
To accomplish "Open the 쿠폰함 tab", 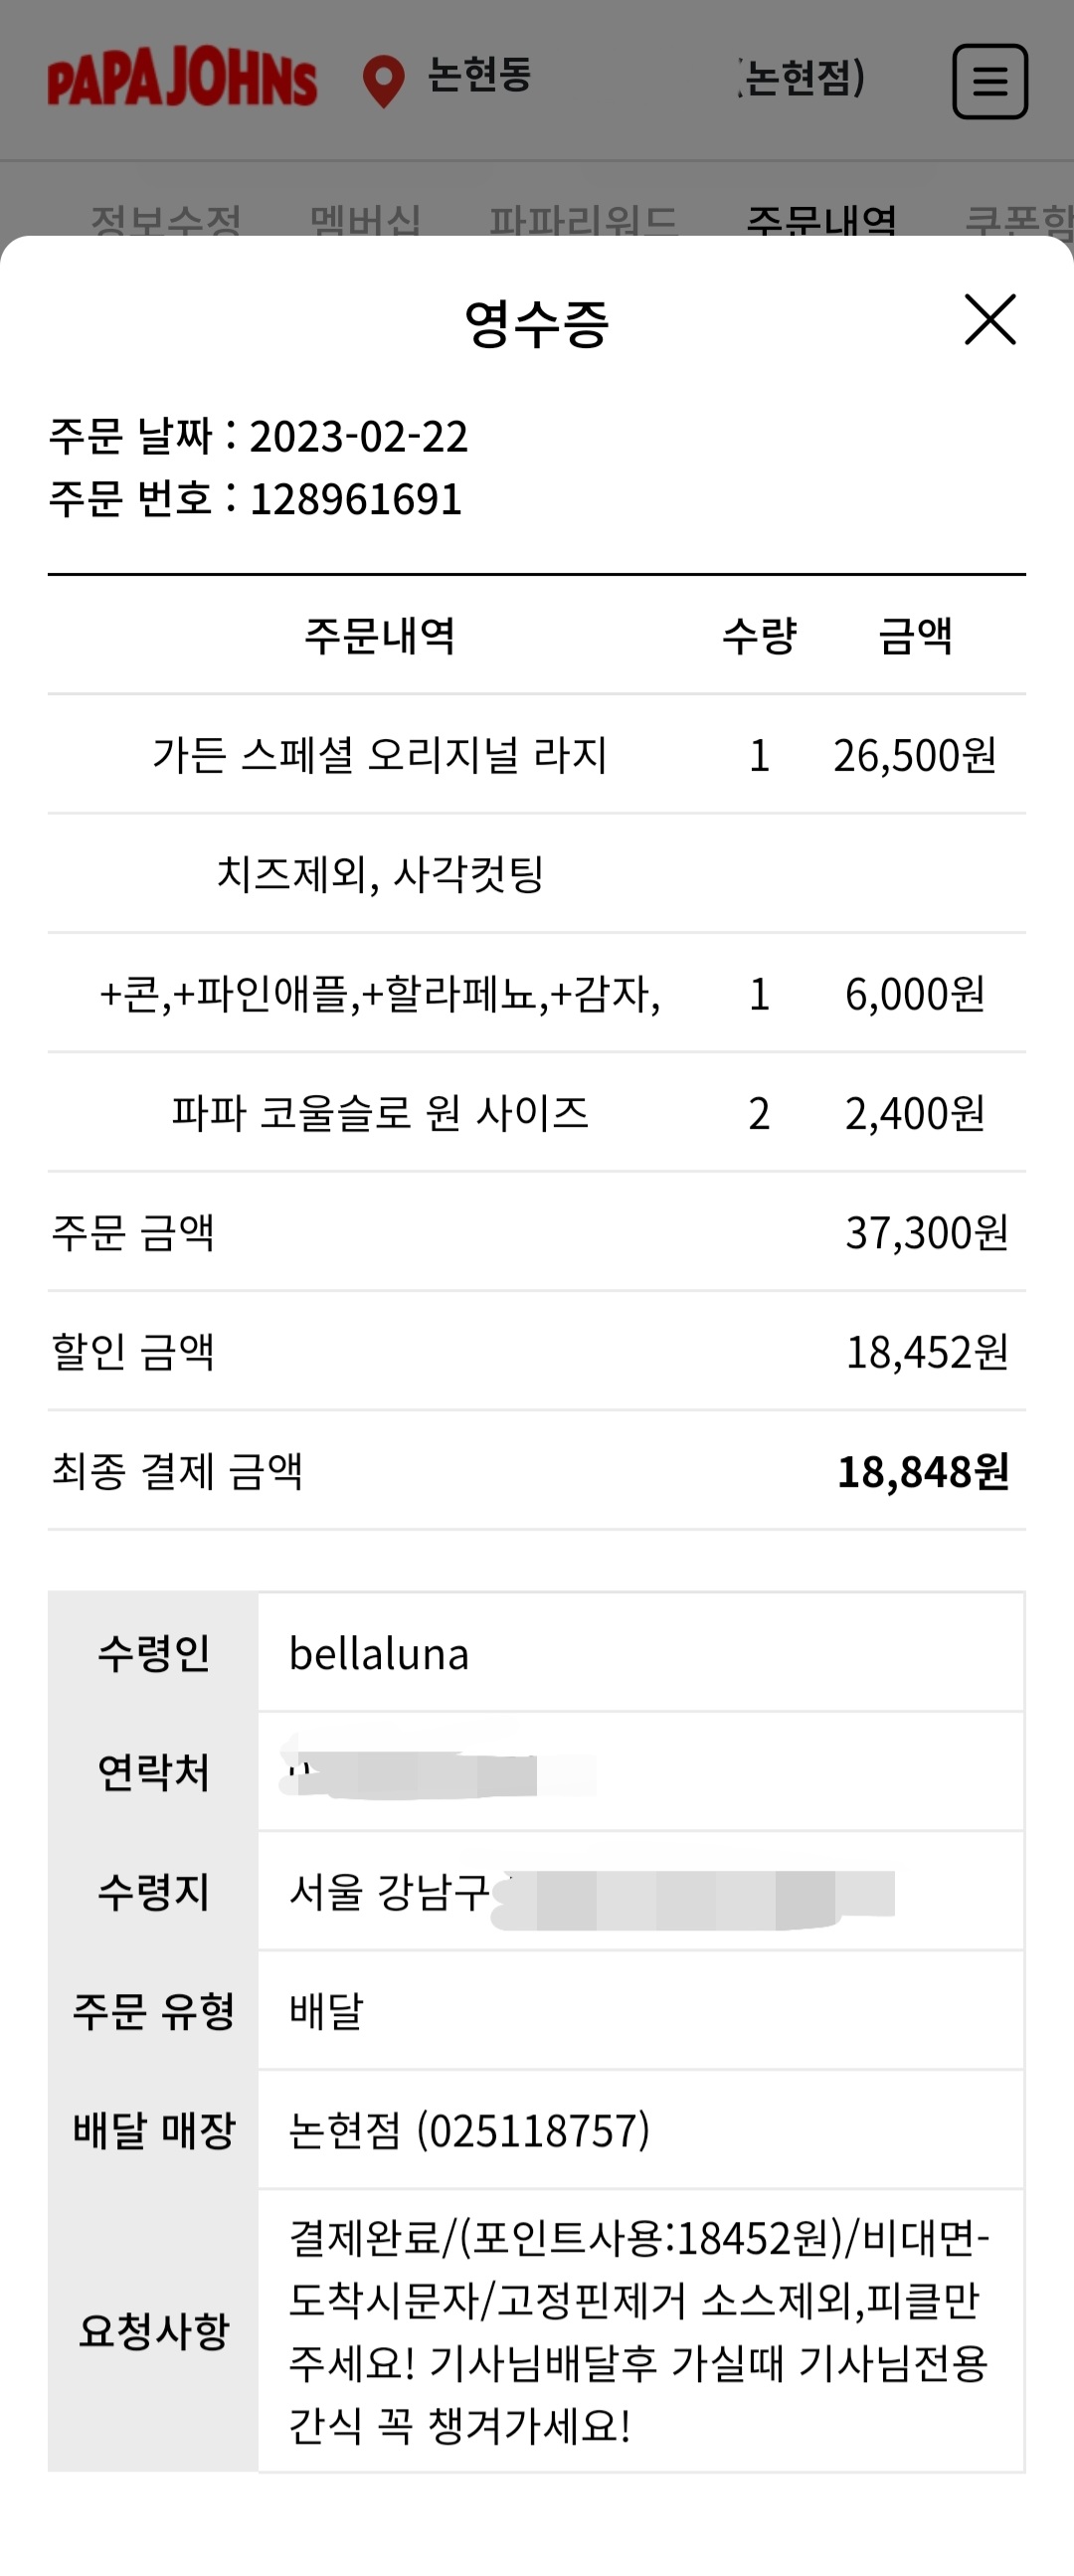I will (1020, 220).
